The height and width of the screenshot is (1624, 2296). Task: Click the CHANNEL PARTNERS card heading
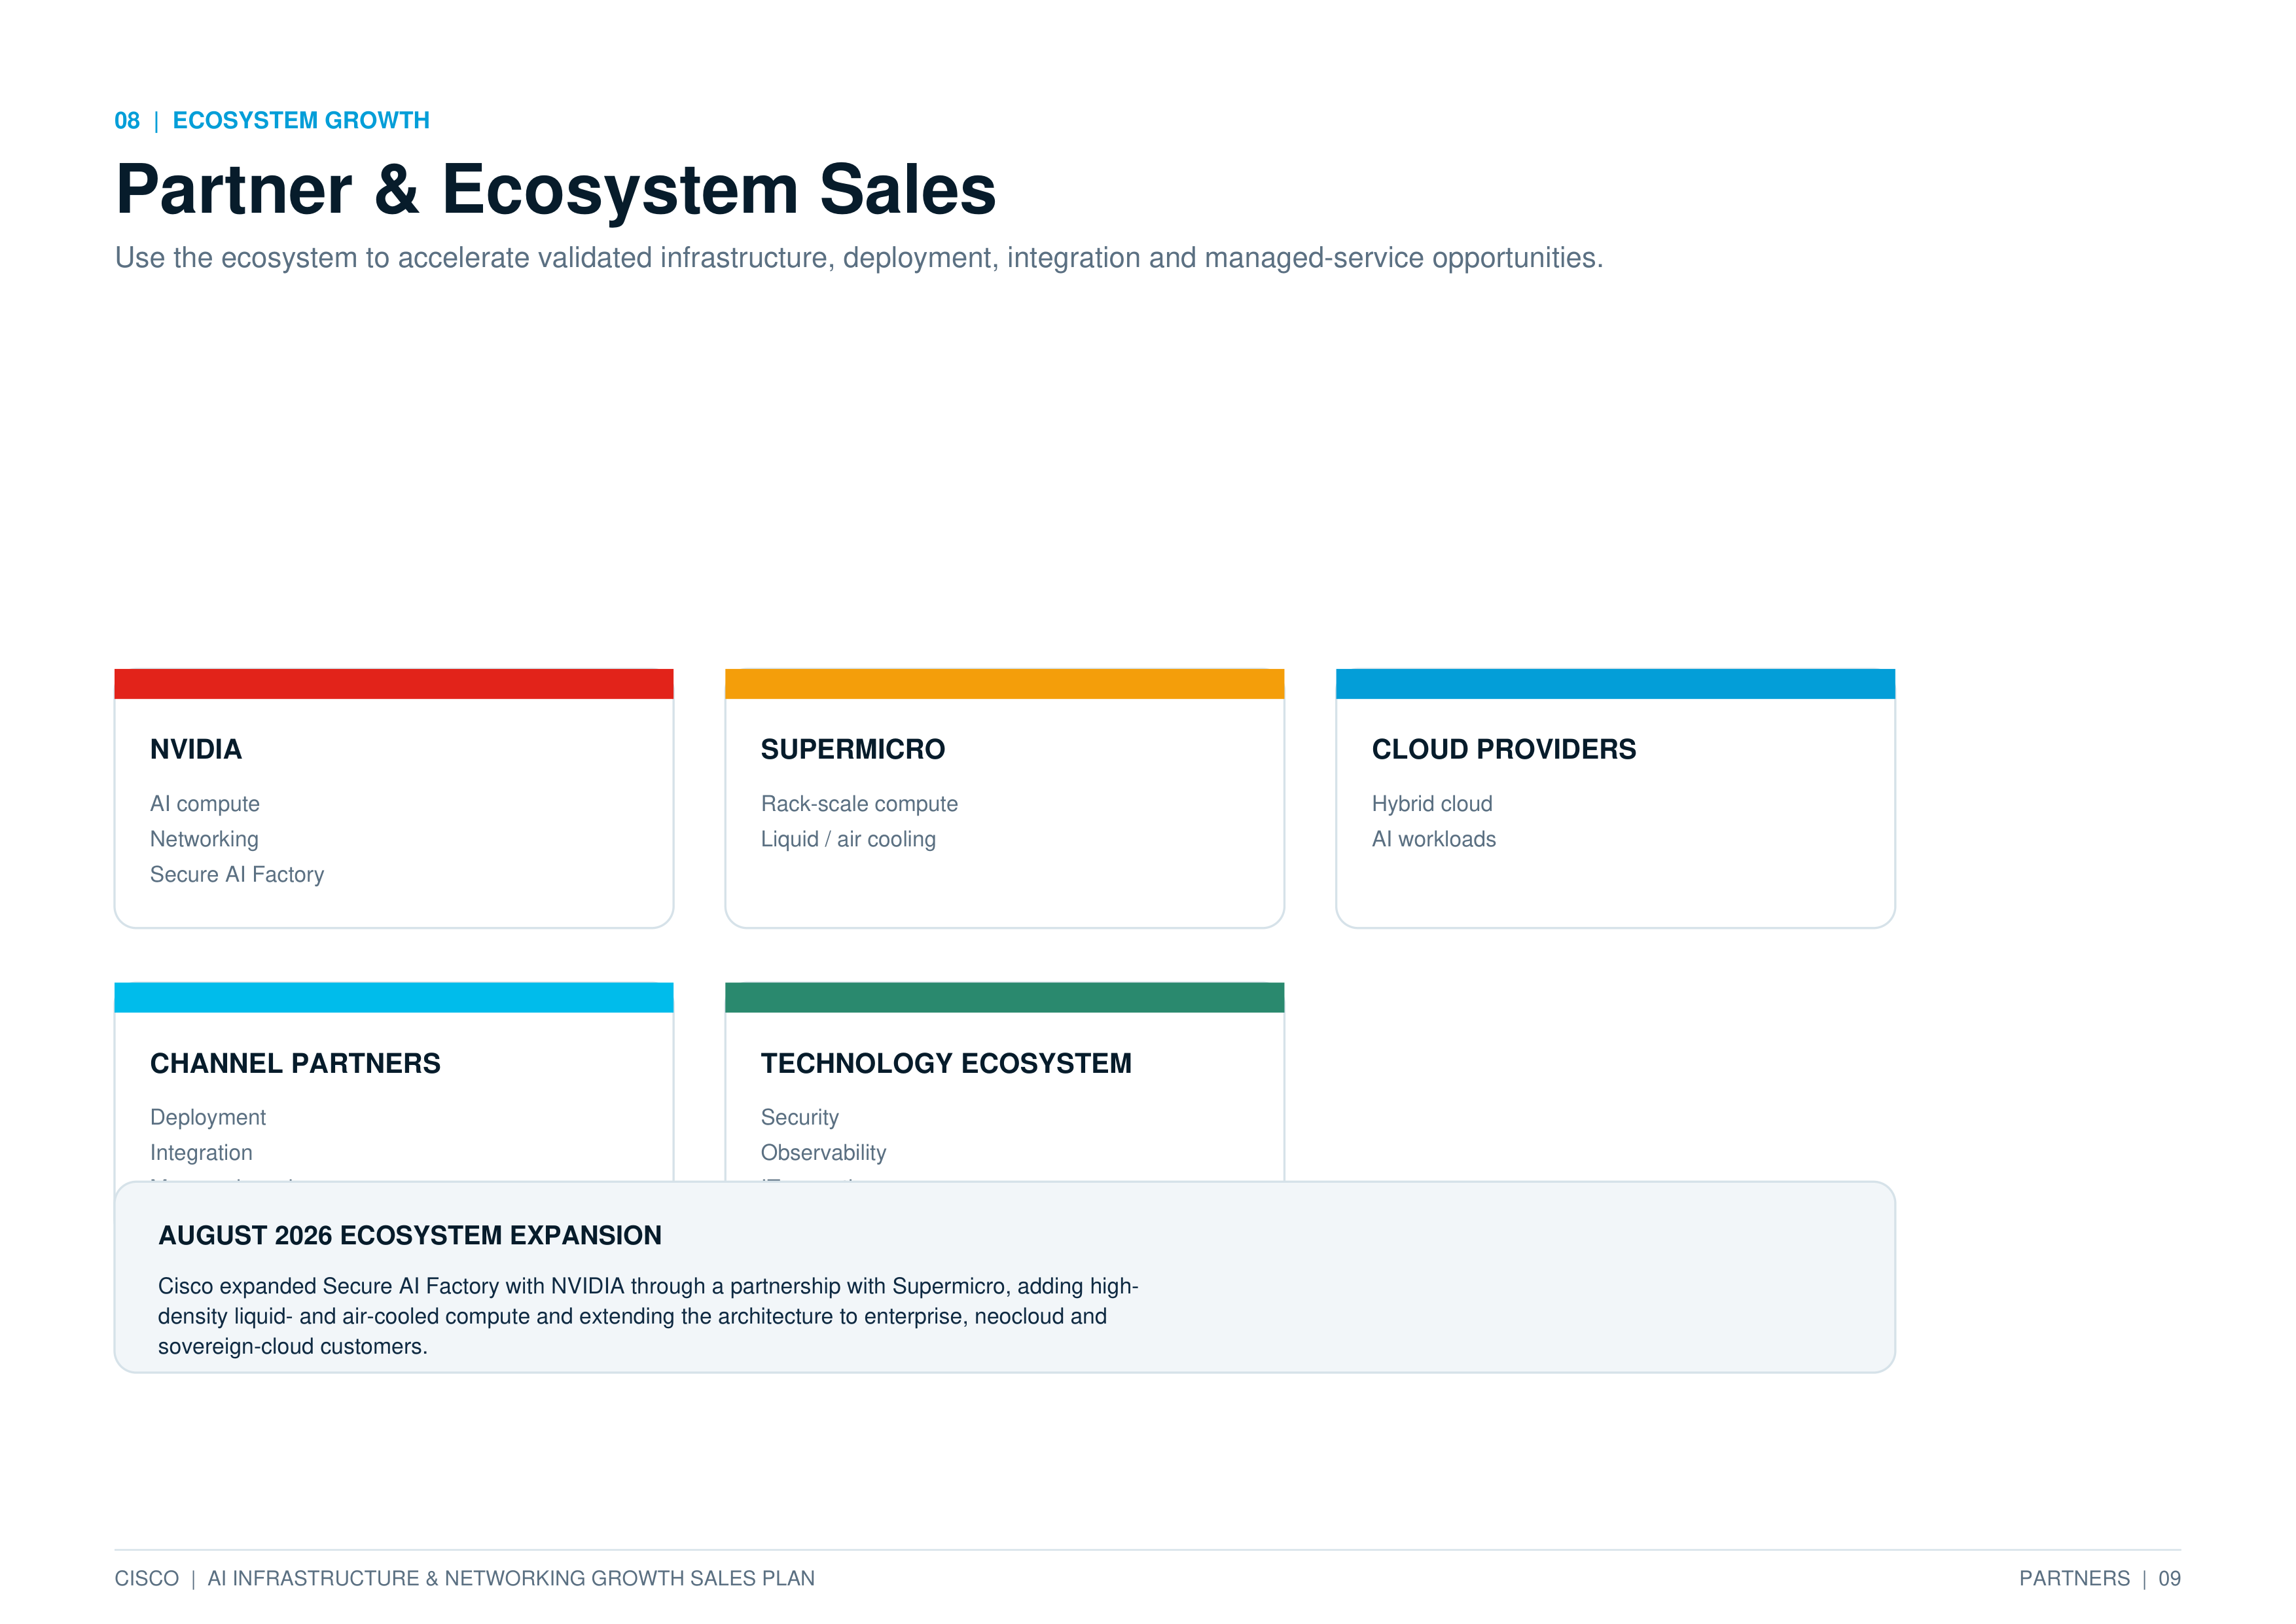[x=295, y=1063]
